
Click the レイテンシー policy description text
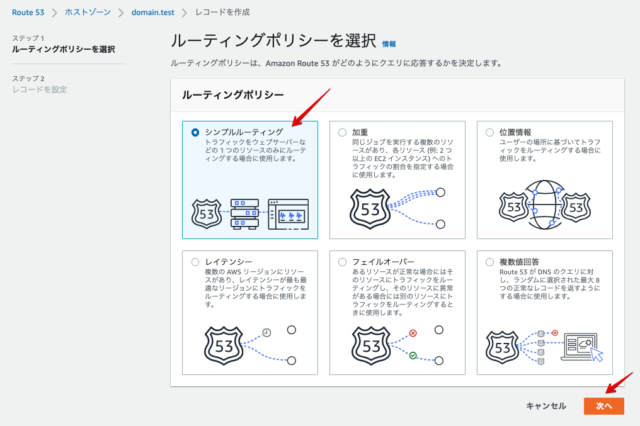[256, 288]
